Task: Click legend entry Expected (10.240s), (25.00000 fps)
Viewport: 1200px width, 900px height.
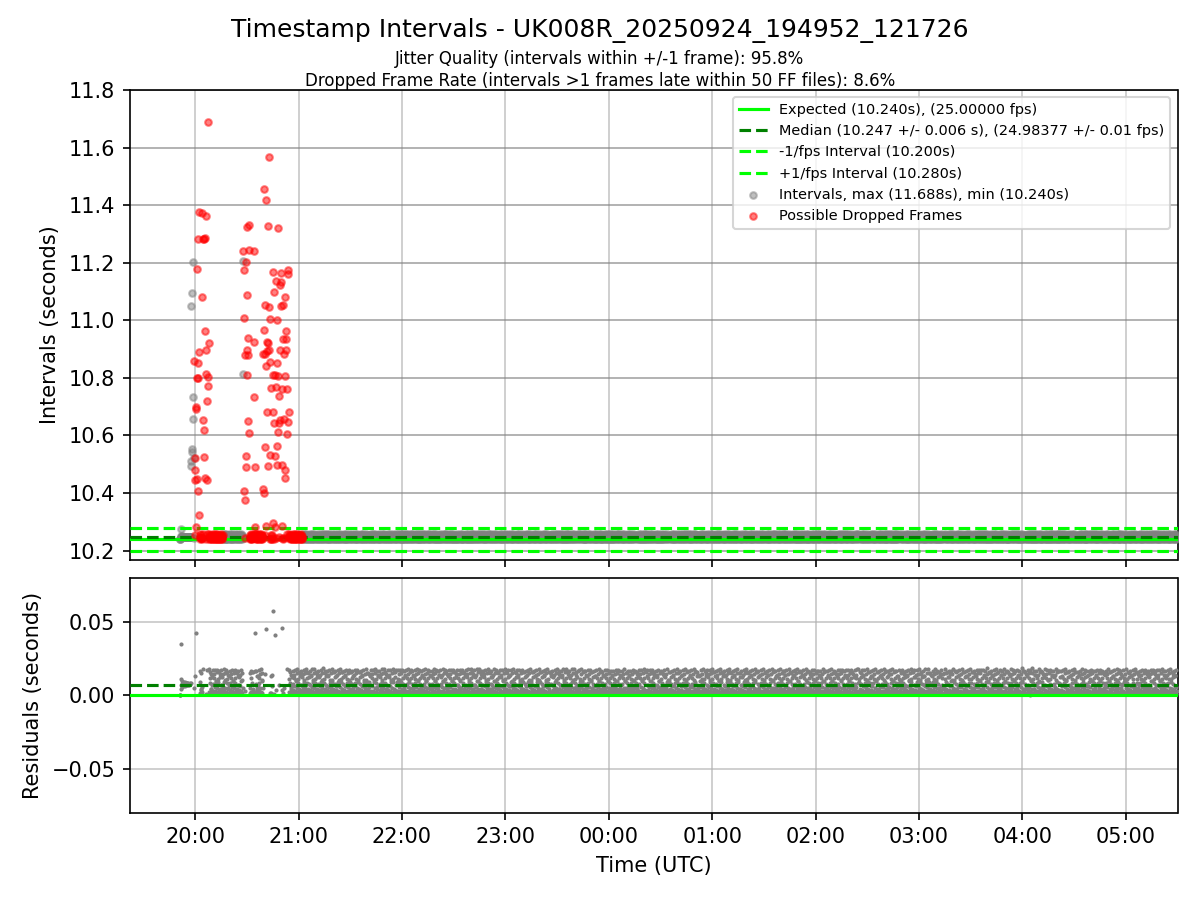Action: click(x=907, y=109)
